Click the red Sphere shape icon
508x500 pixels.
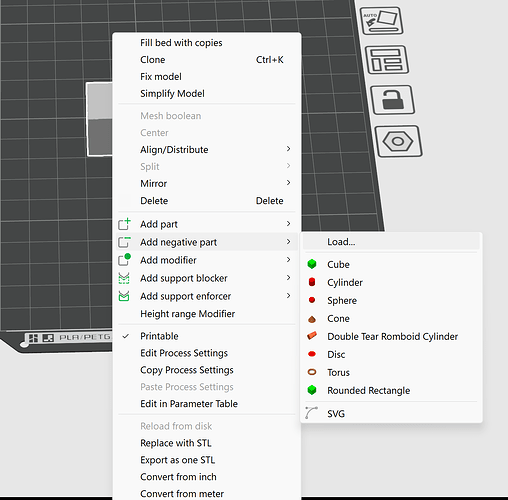(312, 300)
